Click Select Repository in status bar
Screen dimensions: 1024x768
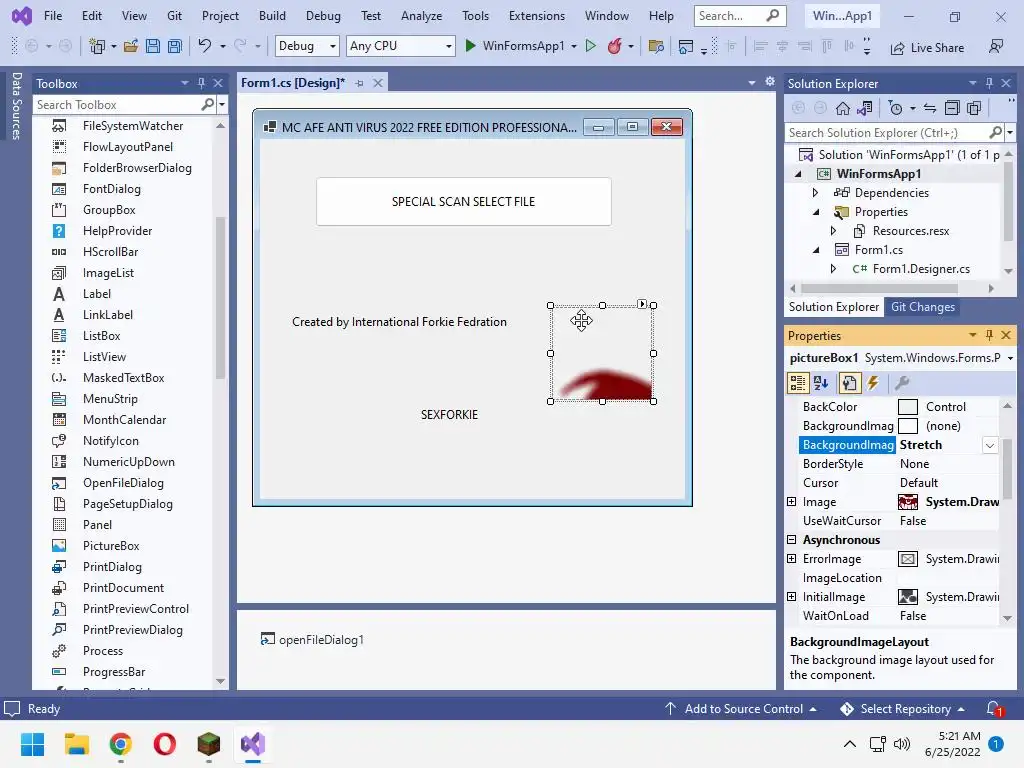(903, 709)
